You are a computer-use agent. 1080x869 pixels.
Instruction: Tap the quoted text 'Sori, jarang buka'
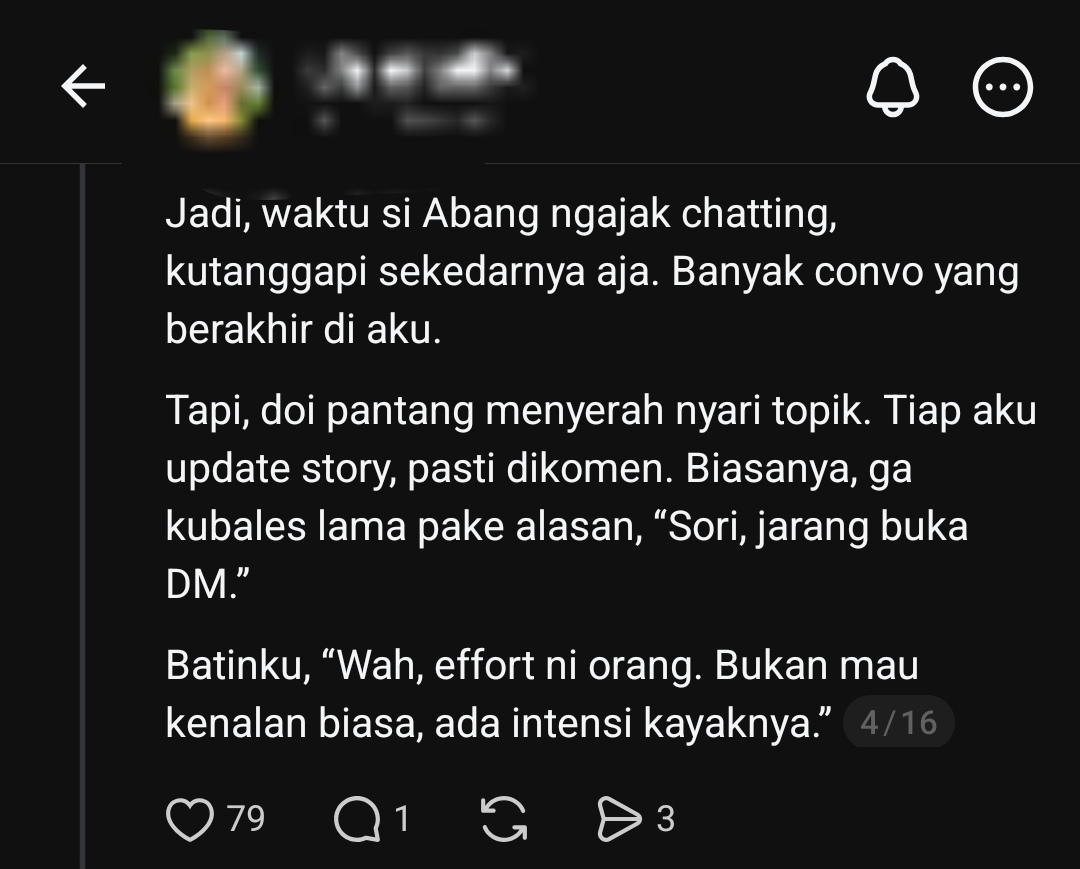(x=811, y=527)
